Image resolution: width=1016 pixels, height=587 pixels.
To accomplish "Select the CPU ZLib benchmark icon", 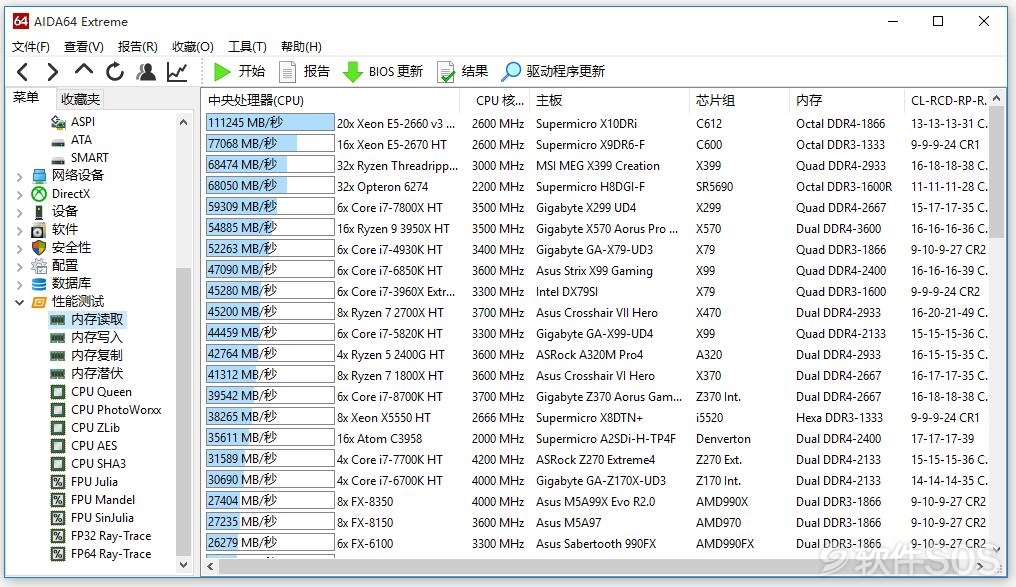I will [58, 428].
